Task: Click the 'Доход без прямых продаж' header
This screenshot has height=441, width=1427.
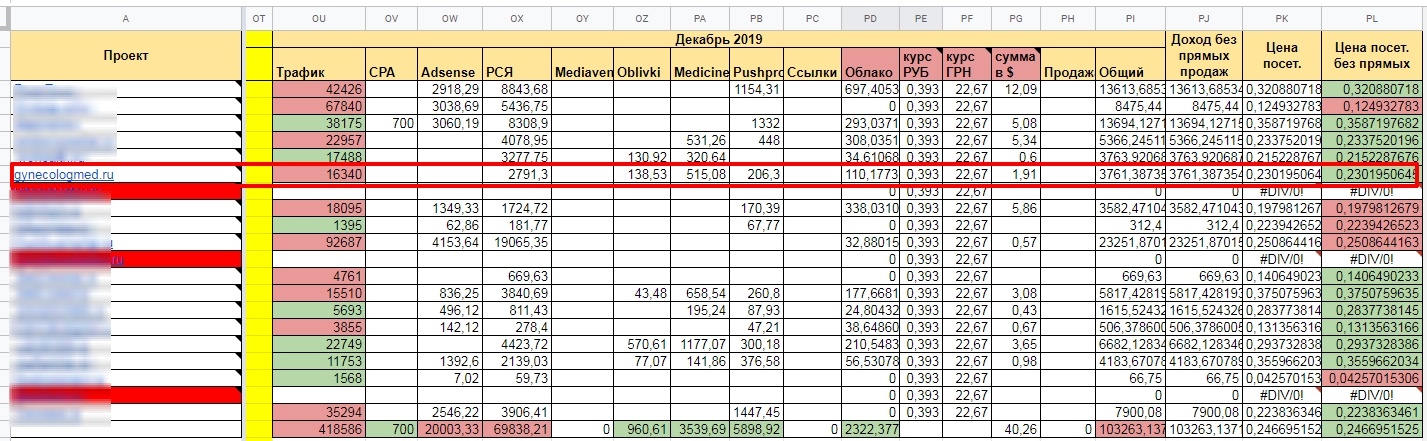Action: 1203,56
